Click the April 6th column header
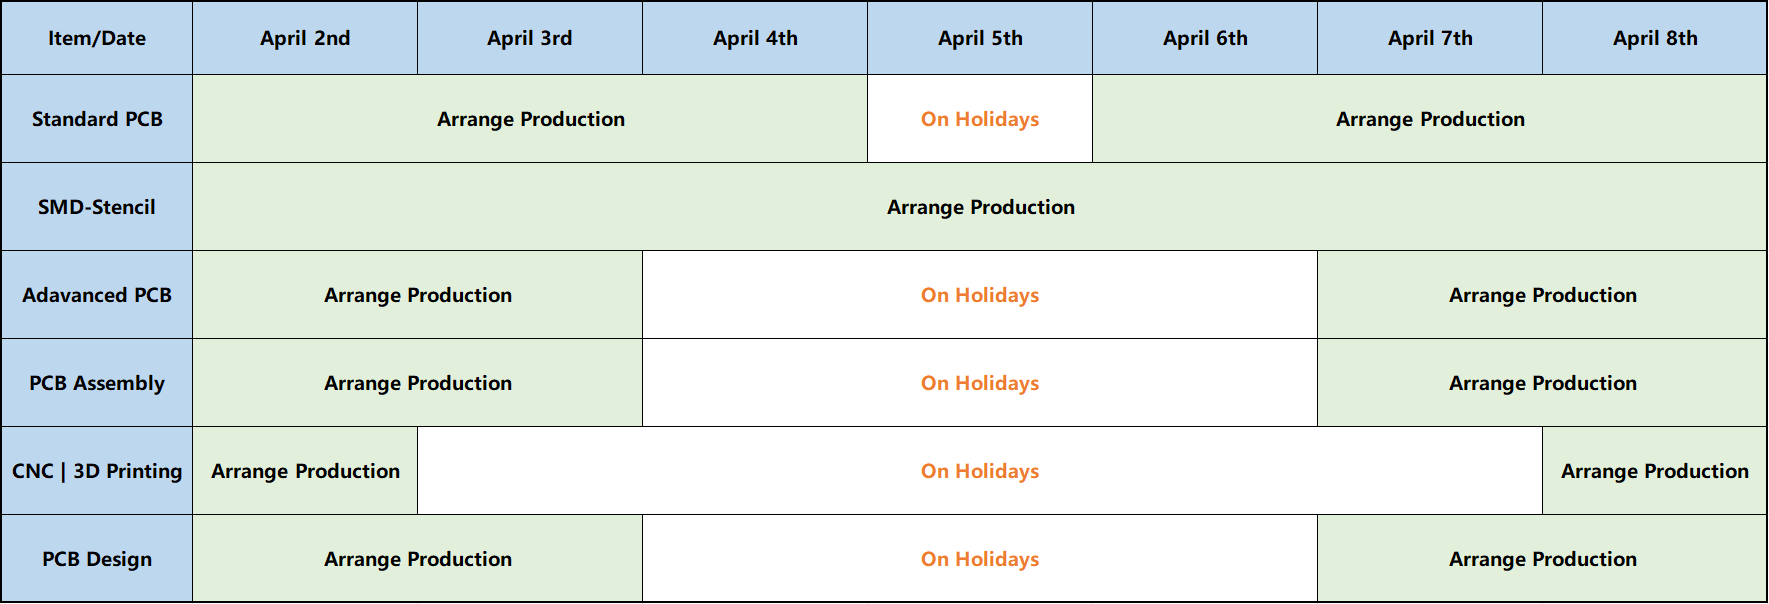Screen dimensions: 1769x604 point(1205,38)
